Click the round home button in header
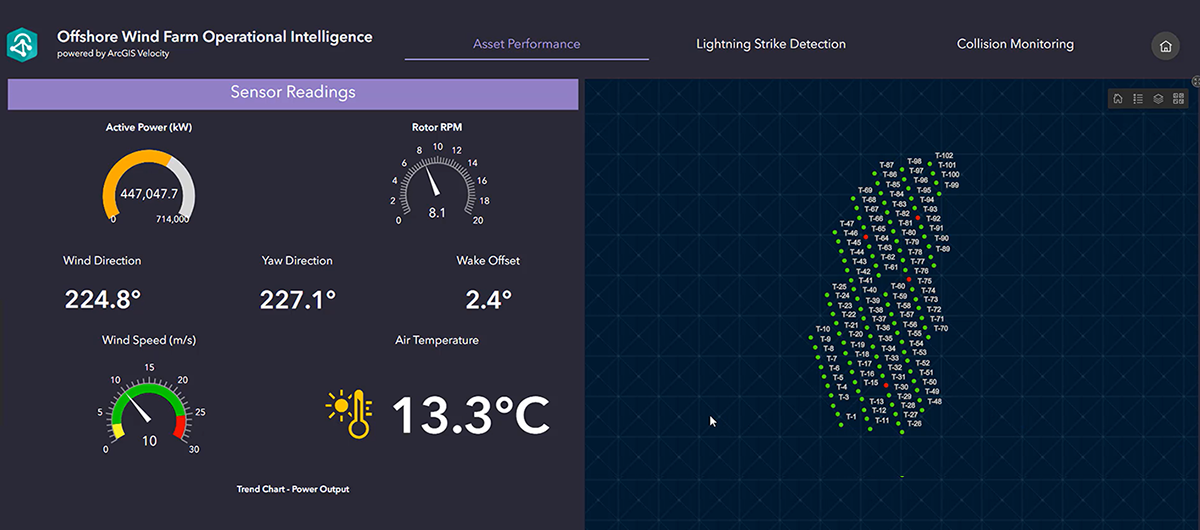The height and width of the screenshot is (530, 1200). tap(1165, 46)
